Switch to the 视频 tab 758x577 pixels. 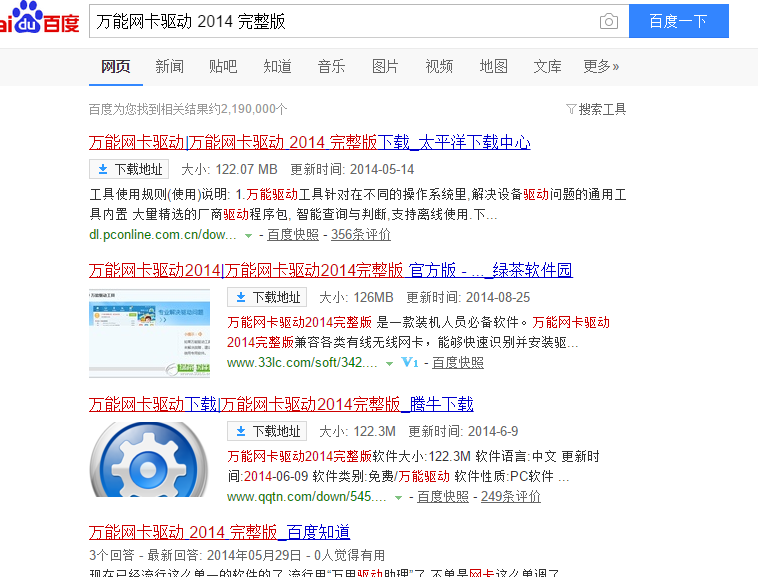point(439,66)
